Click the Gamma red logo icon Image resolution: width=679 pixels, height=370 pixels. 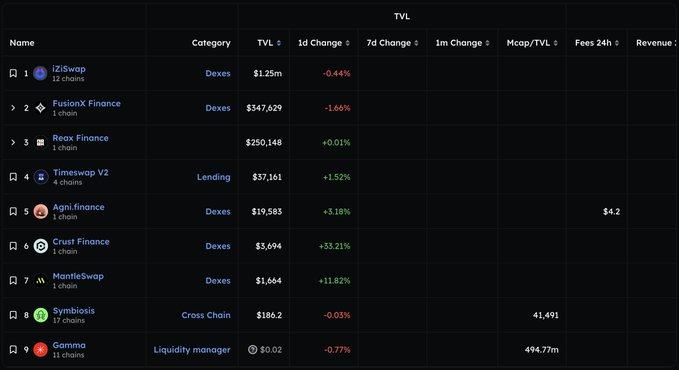pyautogui.click(x=41, y=350)
